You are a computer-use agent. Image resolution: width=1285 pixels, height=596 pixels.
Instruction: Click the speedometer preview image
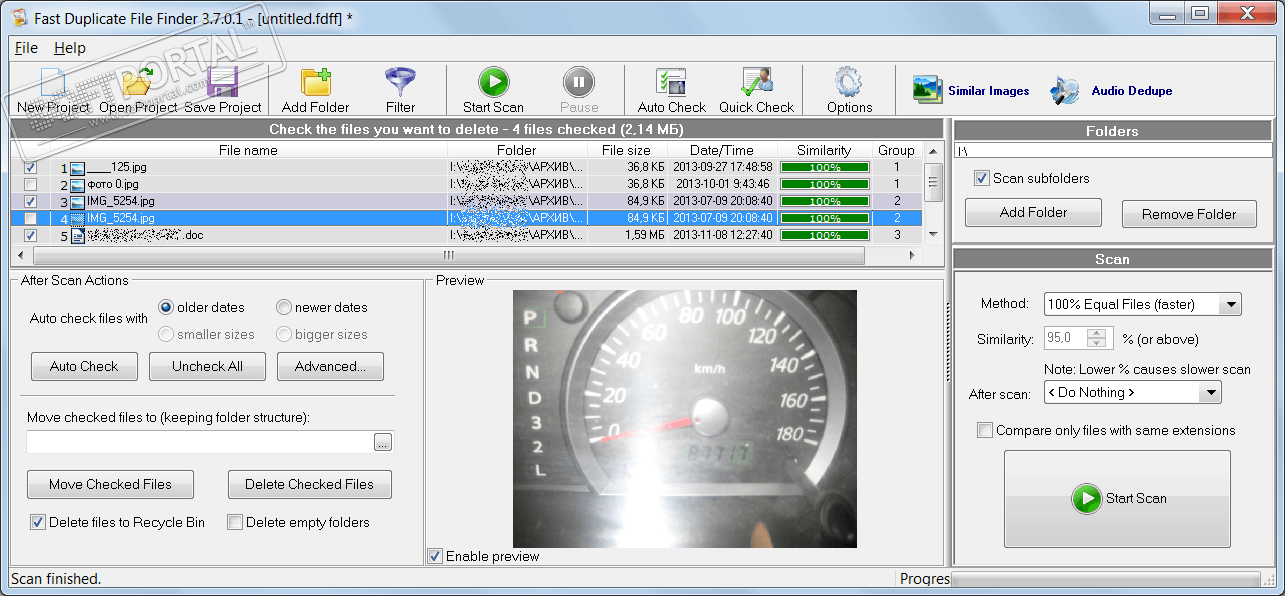685,418
